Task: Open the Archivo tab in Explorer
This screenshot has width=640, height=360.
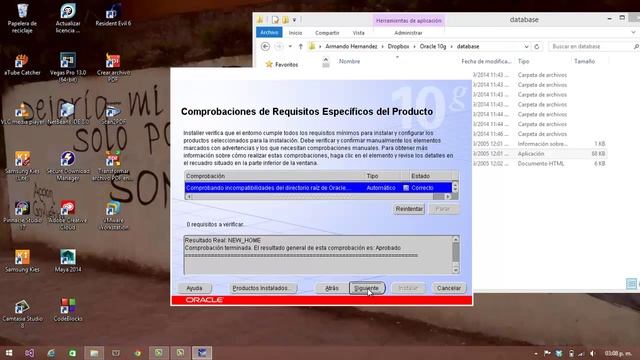Action: coord(269,32)
